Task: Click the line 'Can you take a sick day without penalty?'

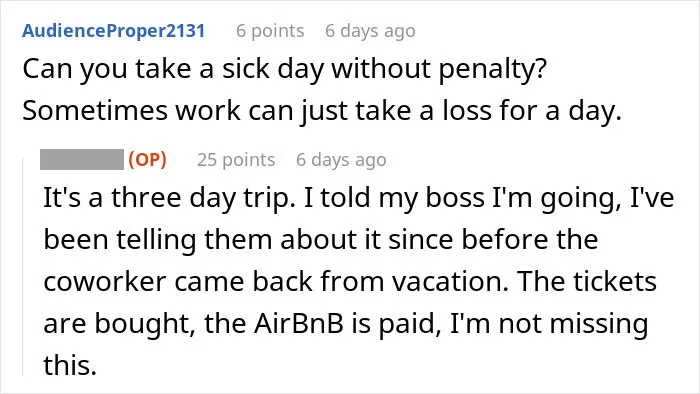Action: (284, 70)
